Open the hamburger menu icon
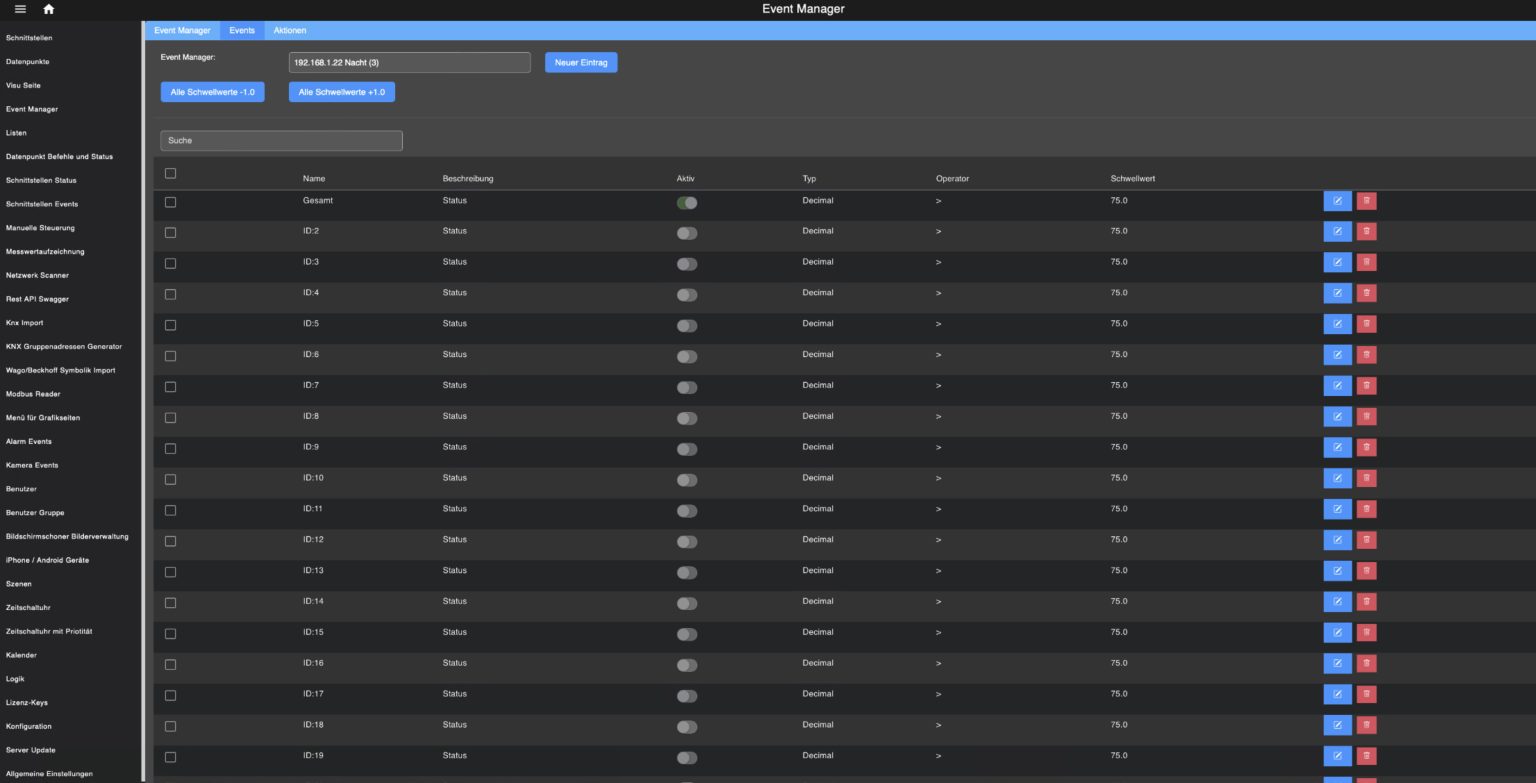The height and width of the screenshot is (783, 1536). point(20,9)
